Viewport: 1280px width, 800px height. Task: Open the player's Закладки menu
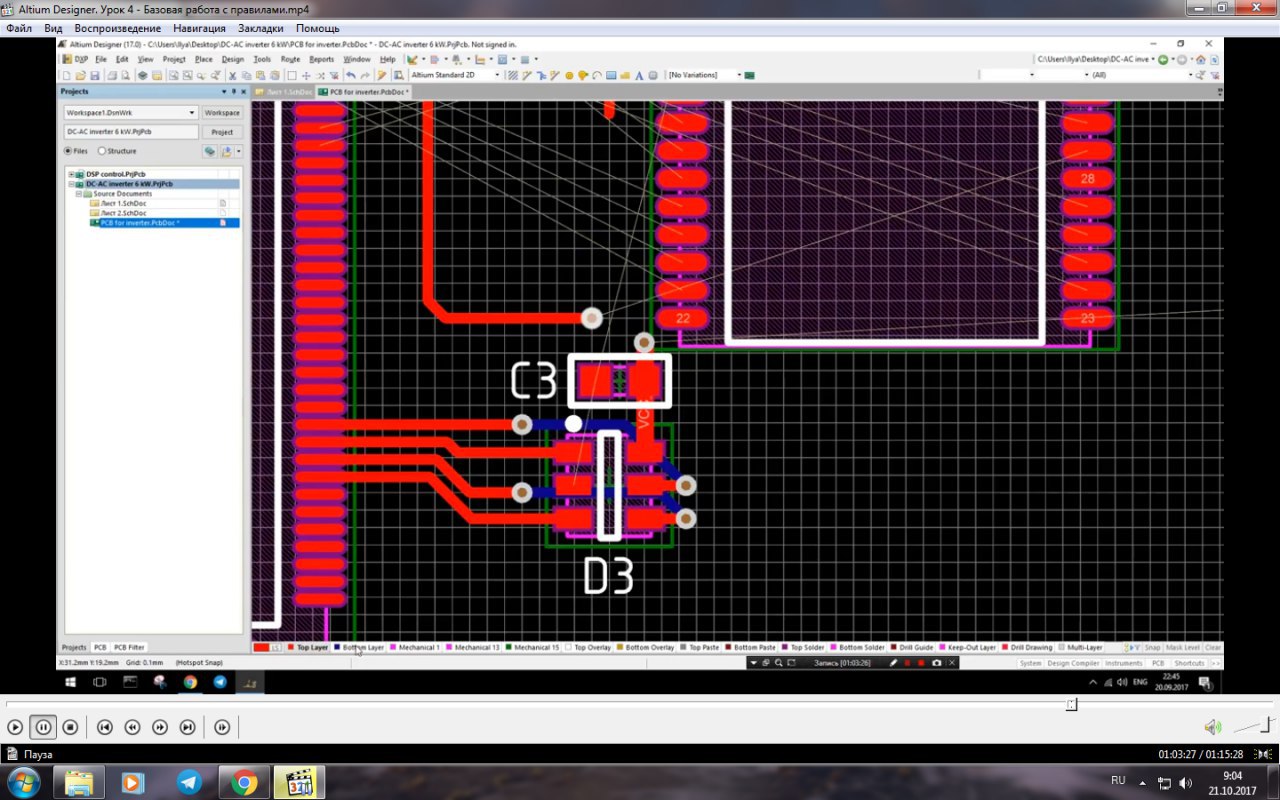262,28
